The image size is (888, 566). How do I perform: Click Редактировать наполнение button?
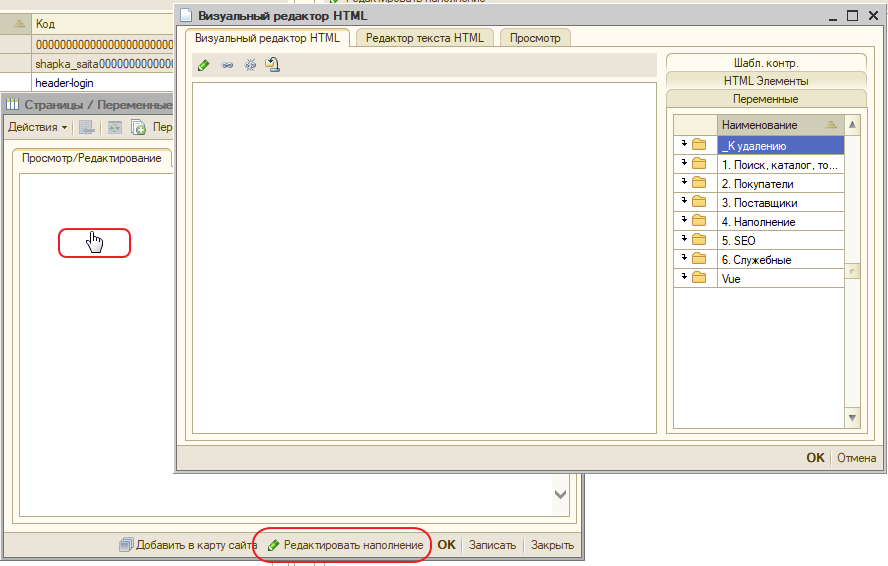tap(345, 545)
